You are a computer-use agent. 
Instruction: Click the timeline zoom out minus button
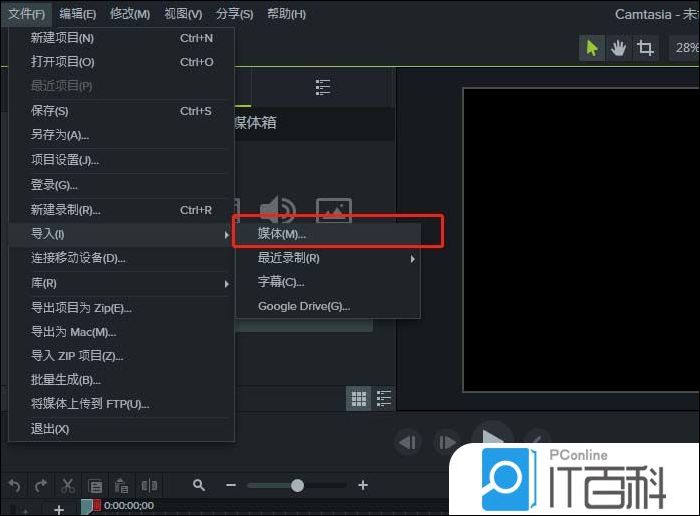[x=231, y=485]
